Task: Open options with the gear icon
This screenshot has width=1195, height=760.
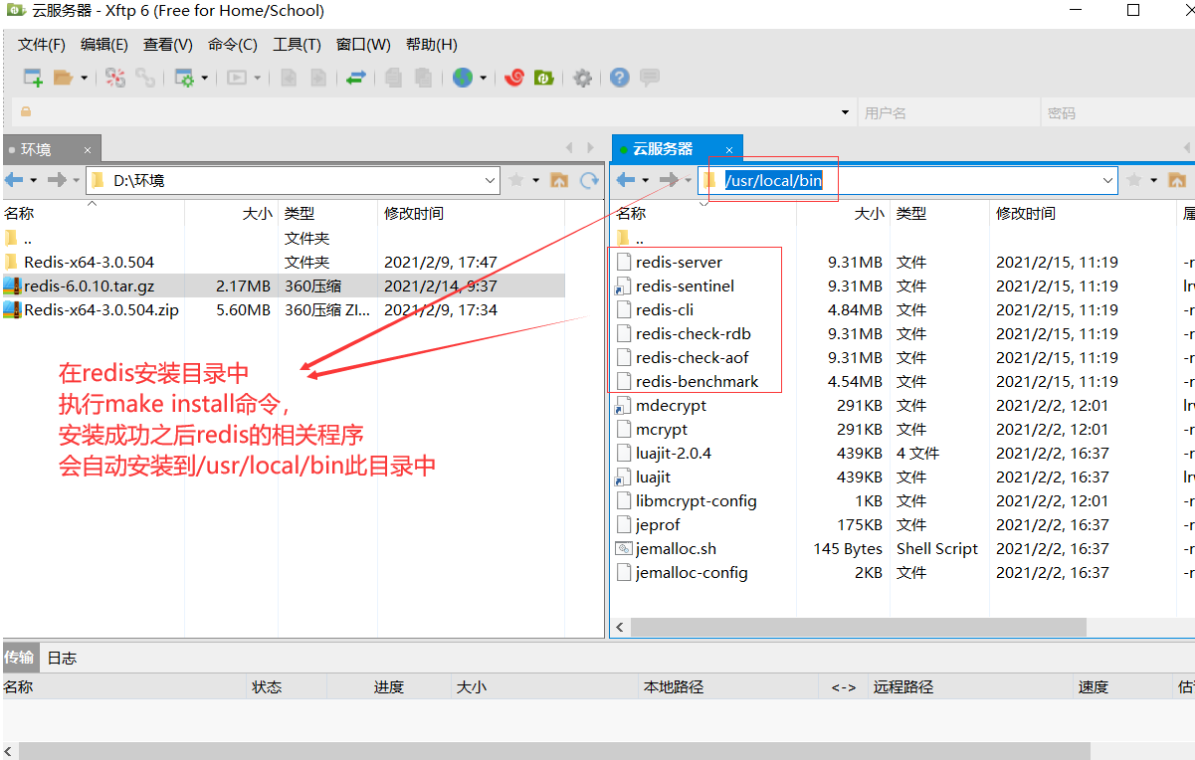Action: pyautogui.click(x=582, y=77)
